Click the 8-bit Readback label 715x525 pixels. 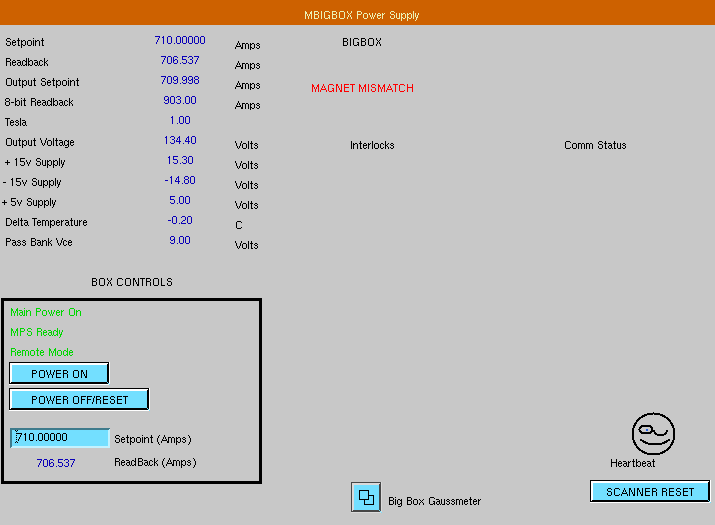click(39, 103)
